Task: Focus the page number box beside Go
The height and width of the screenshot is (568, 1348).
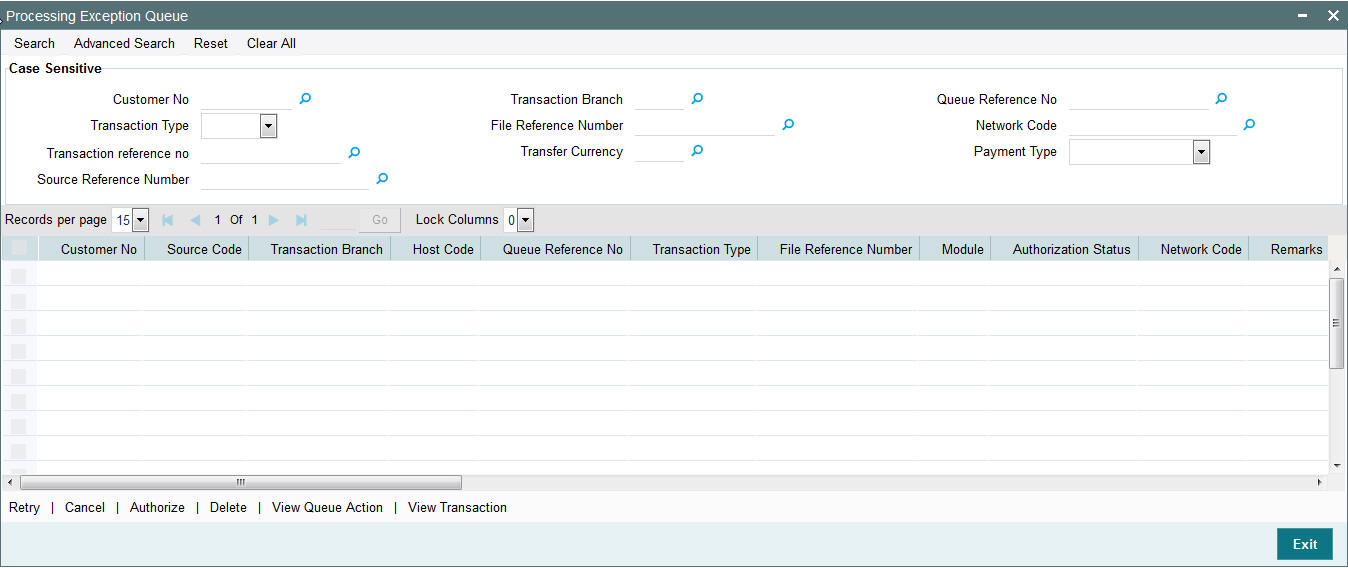Action: pos(337,220)
